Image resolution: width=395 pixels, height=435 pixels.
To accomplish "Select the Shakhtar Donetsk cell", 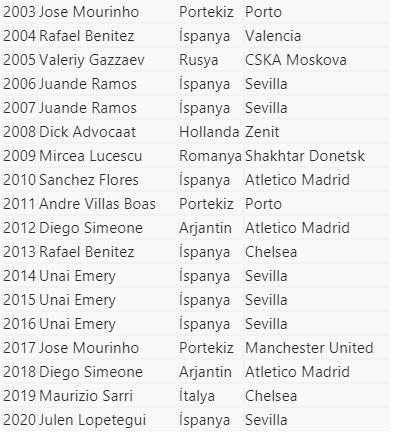I will tap(305, 156).
